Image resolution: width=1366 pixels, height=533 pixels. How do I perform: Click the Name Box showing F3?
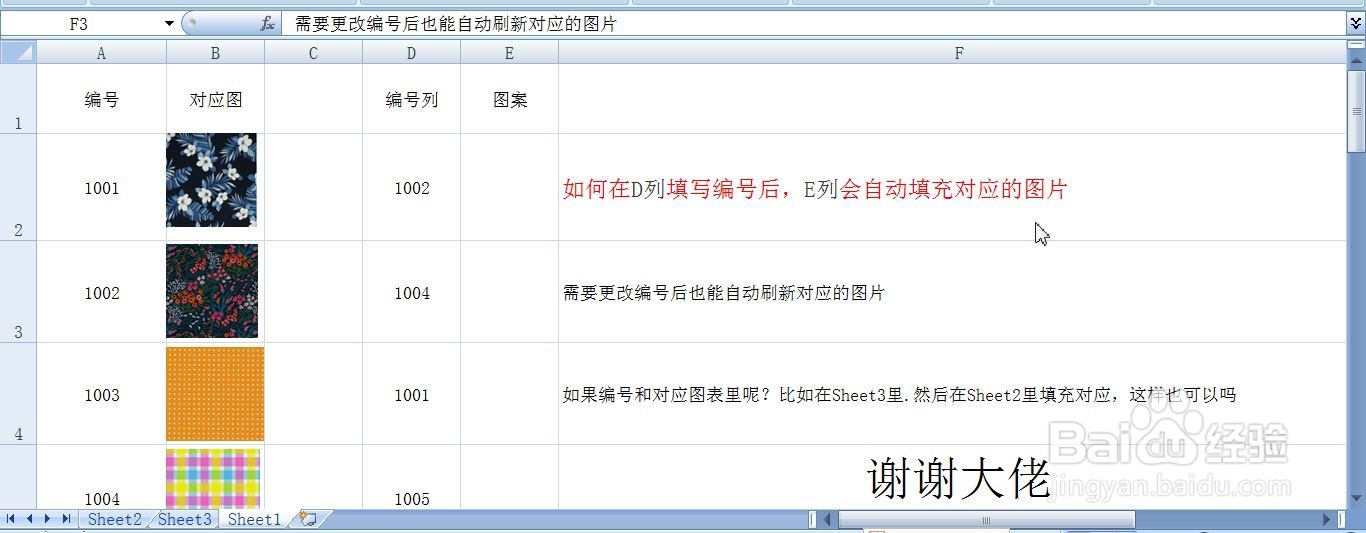pos(81,24)
